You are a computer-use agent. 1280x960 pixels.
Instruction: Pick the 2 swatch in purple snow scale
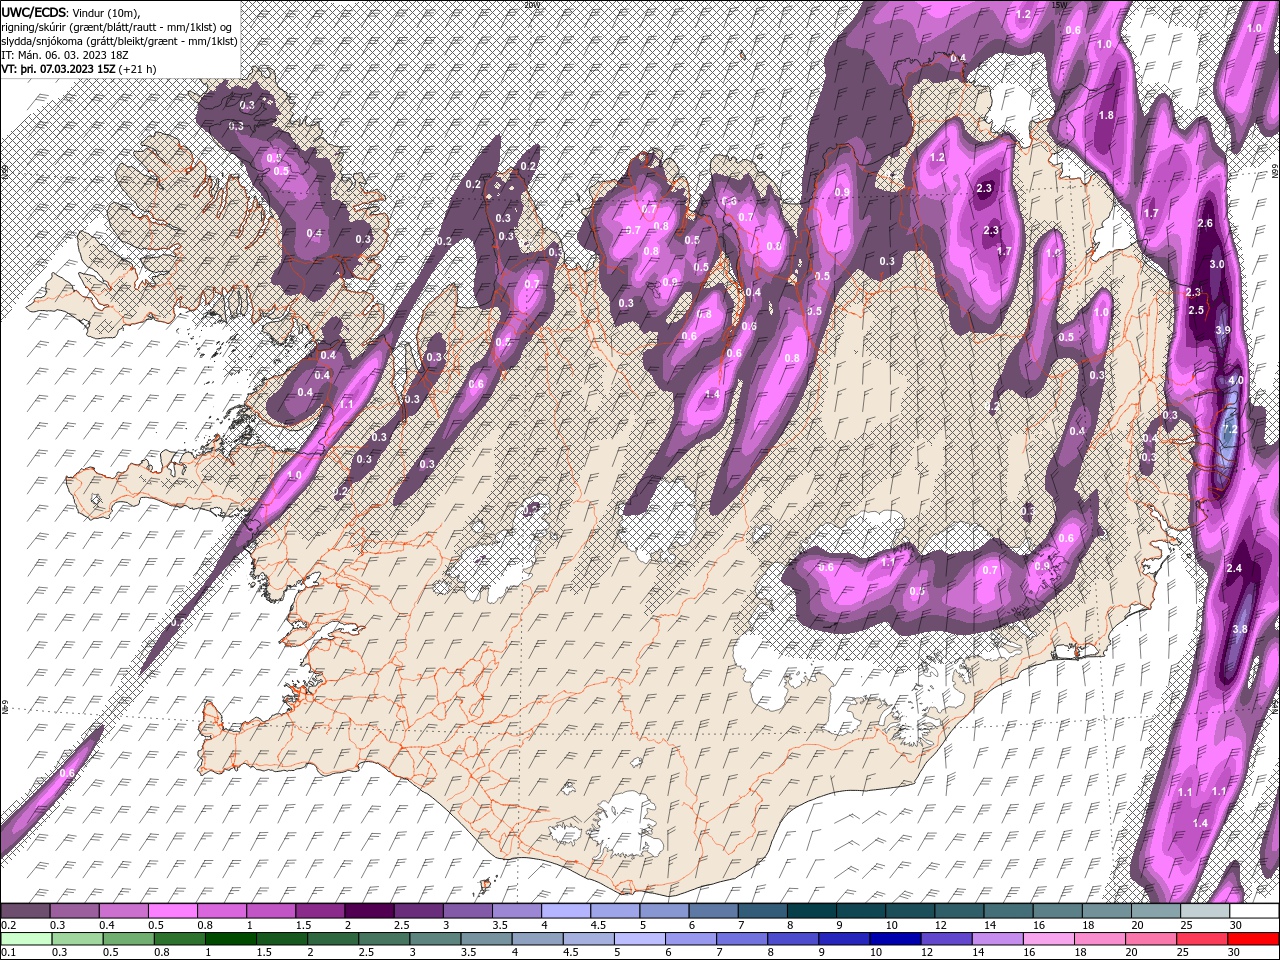369,911
